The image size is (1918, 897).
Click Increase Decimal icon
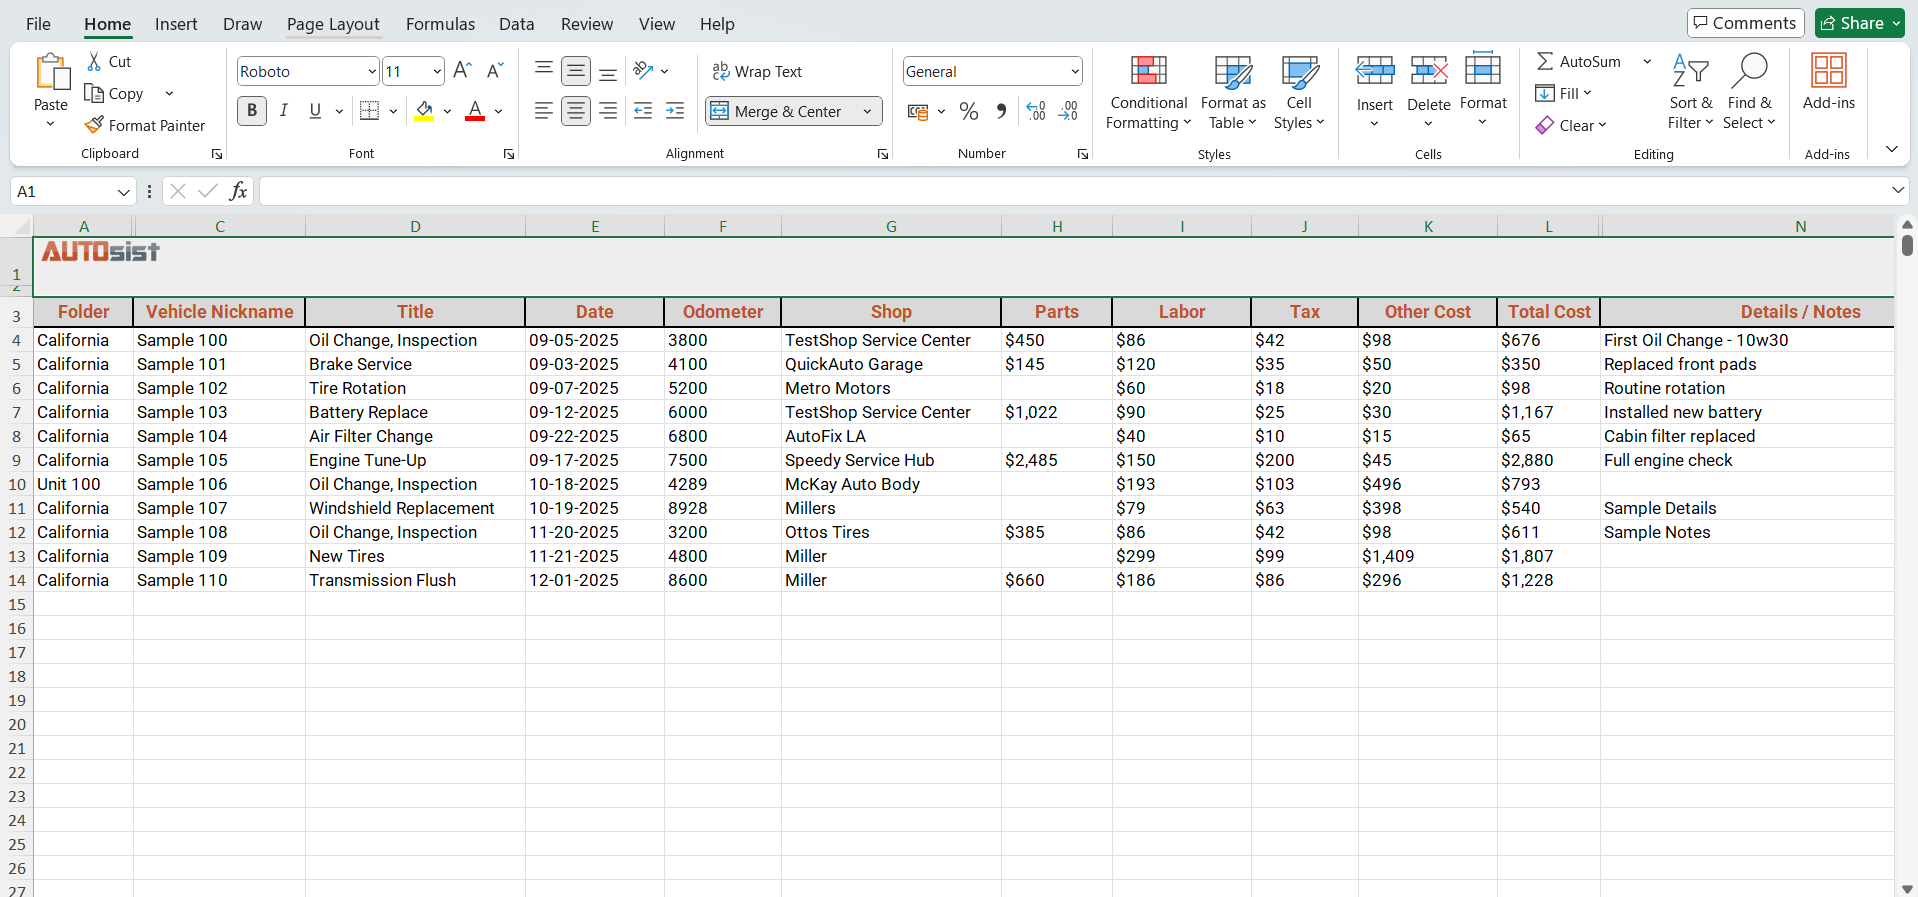1036,111
